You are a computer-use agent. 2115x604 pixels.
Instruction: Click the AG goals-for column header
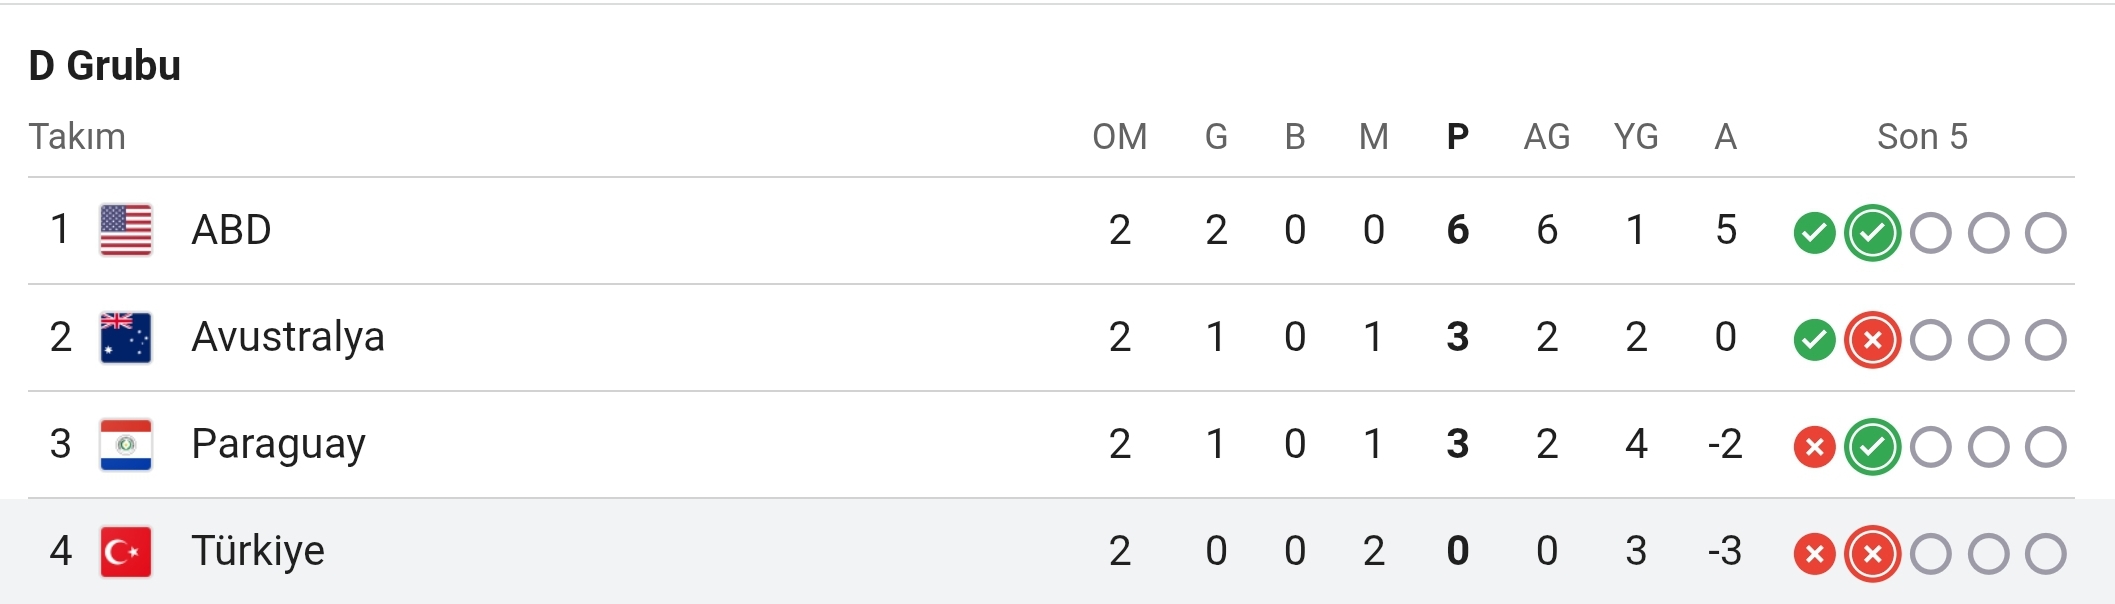[x=1547, y=137]
